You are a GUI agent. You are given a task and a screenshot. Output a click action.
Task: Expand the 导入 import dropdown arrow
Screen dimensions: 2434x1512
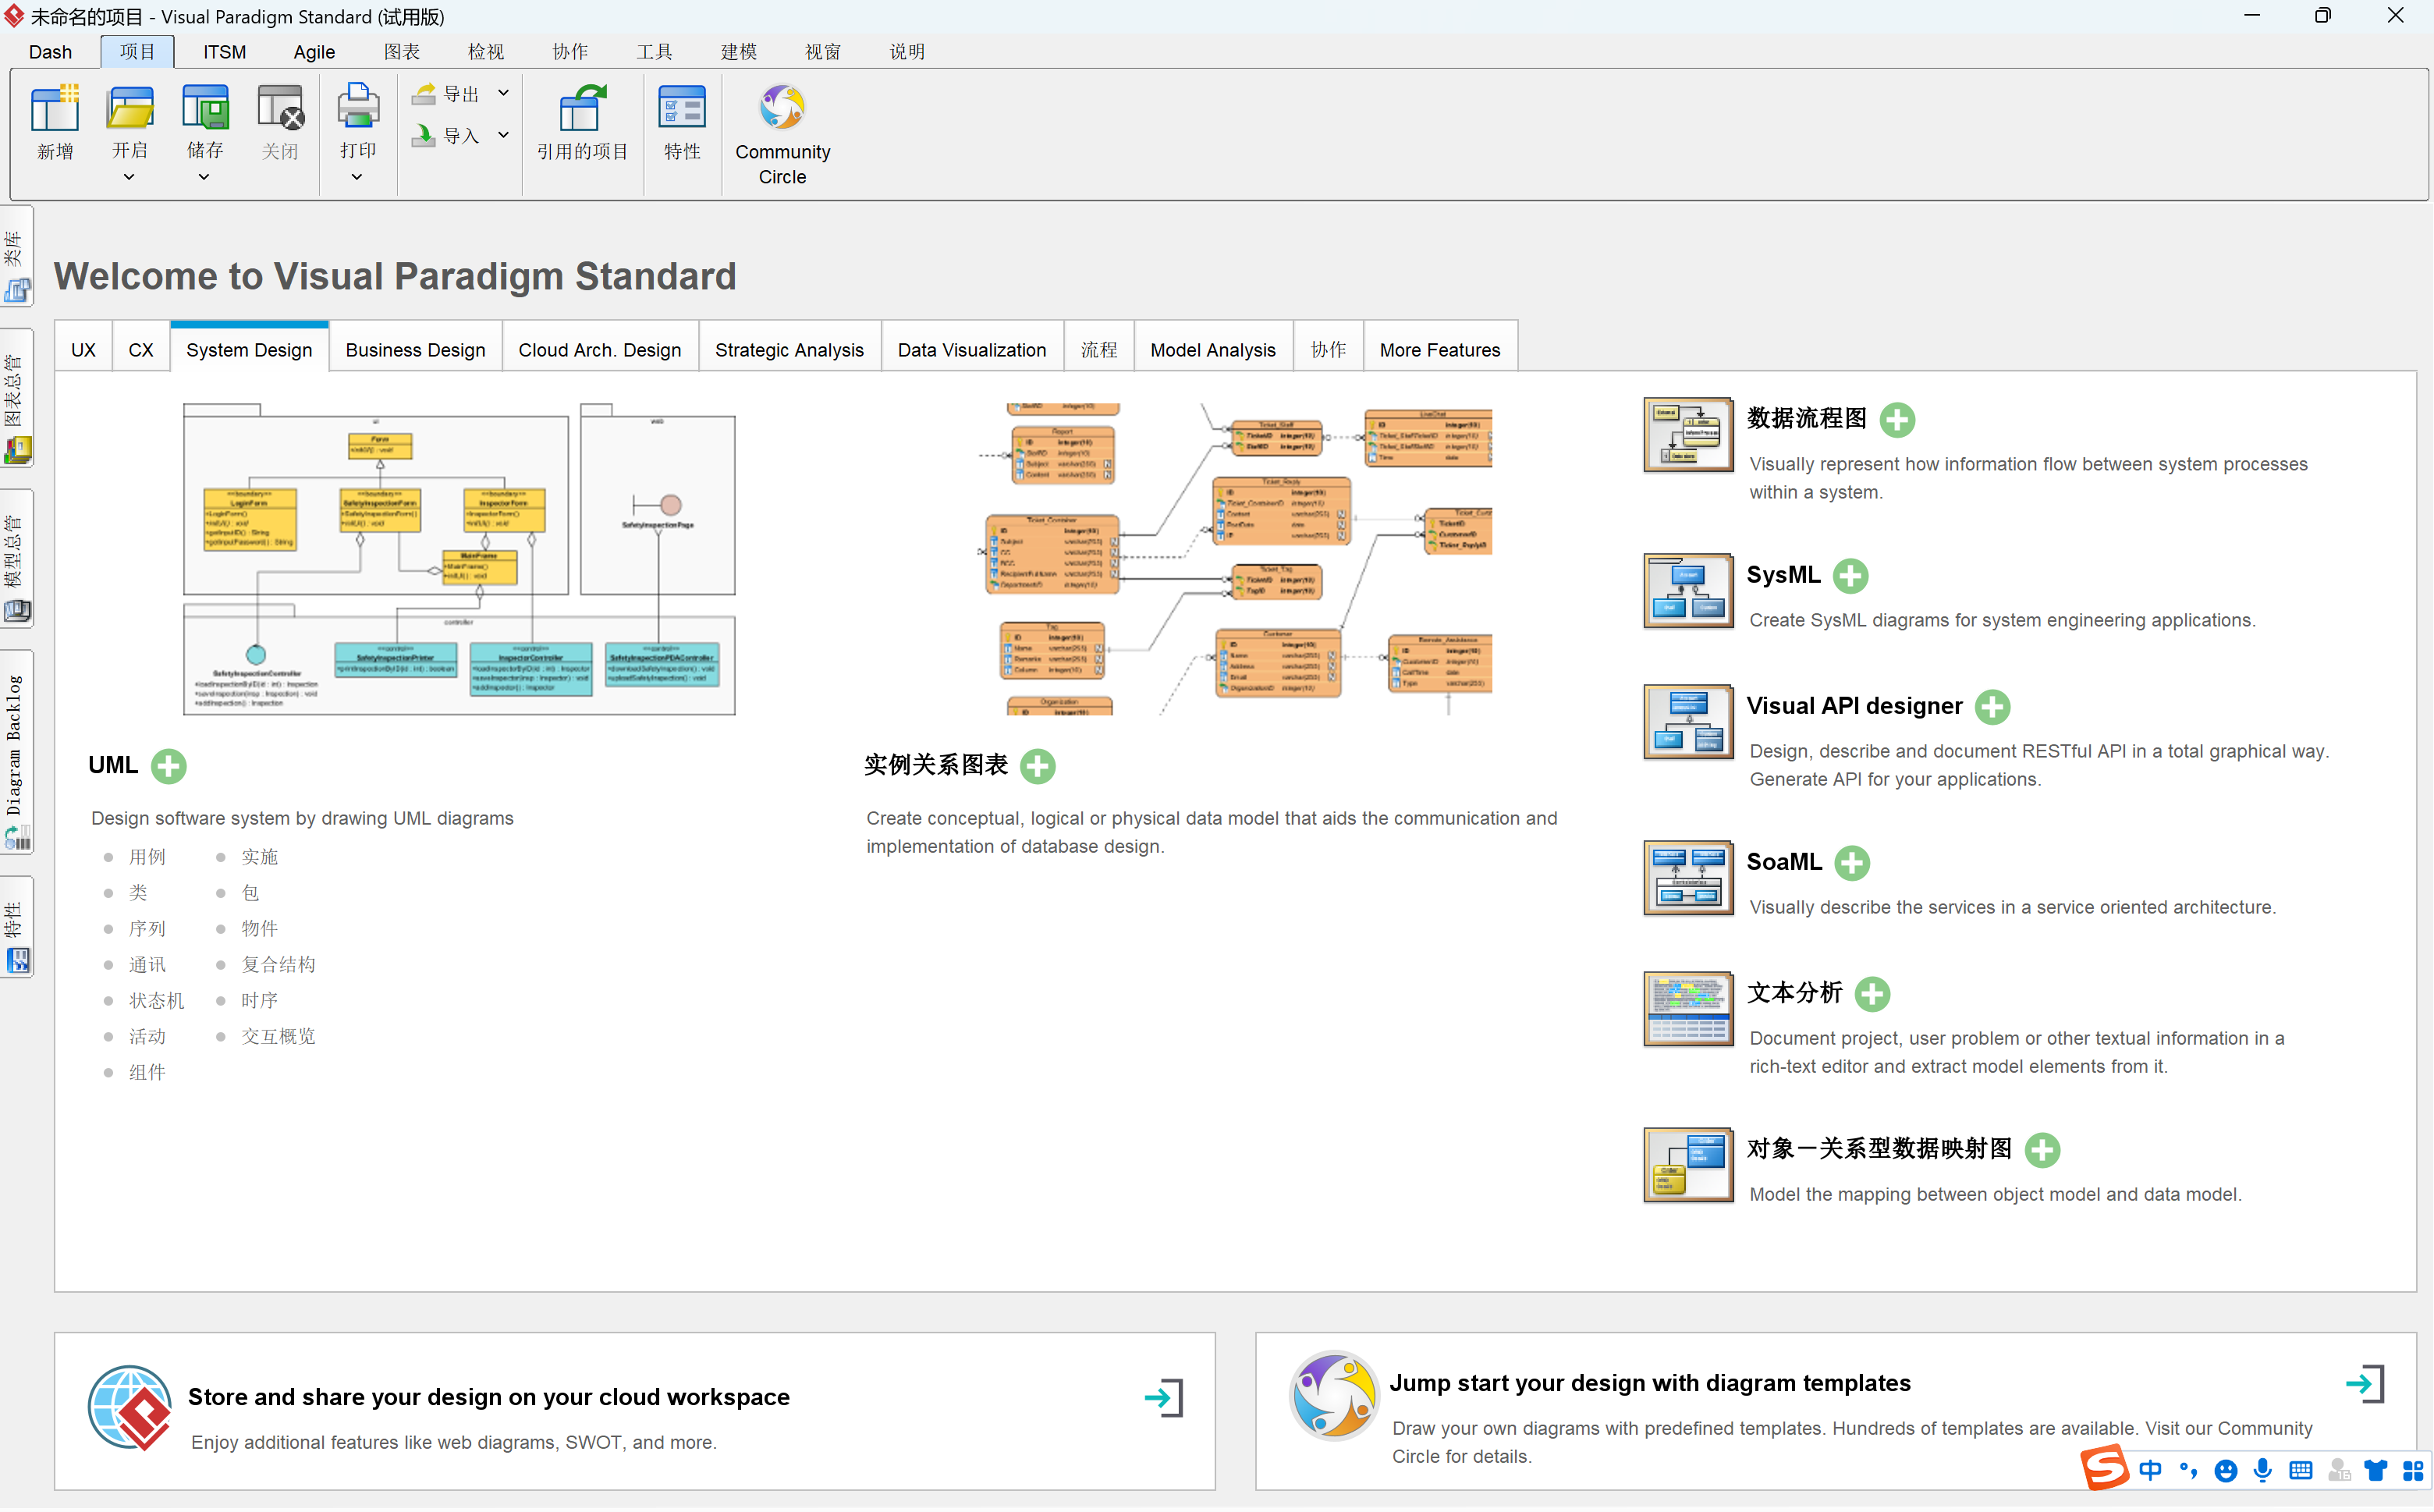pyautogui.click(x=504, y=135)
